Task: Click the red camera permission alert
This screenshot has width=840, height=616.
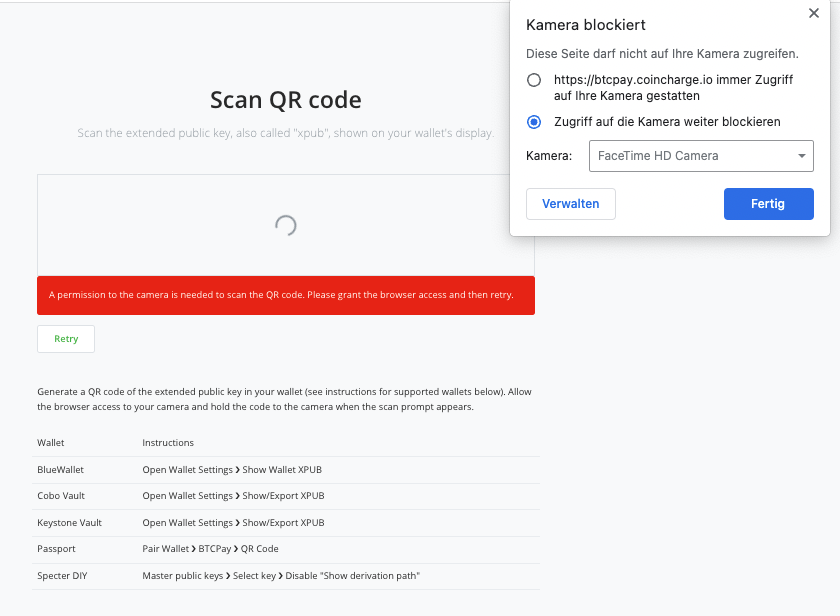Action: [286, 295]
